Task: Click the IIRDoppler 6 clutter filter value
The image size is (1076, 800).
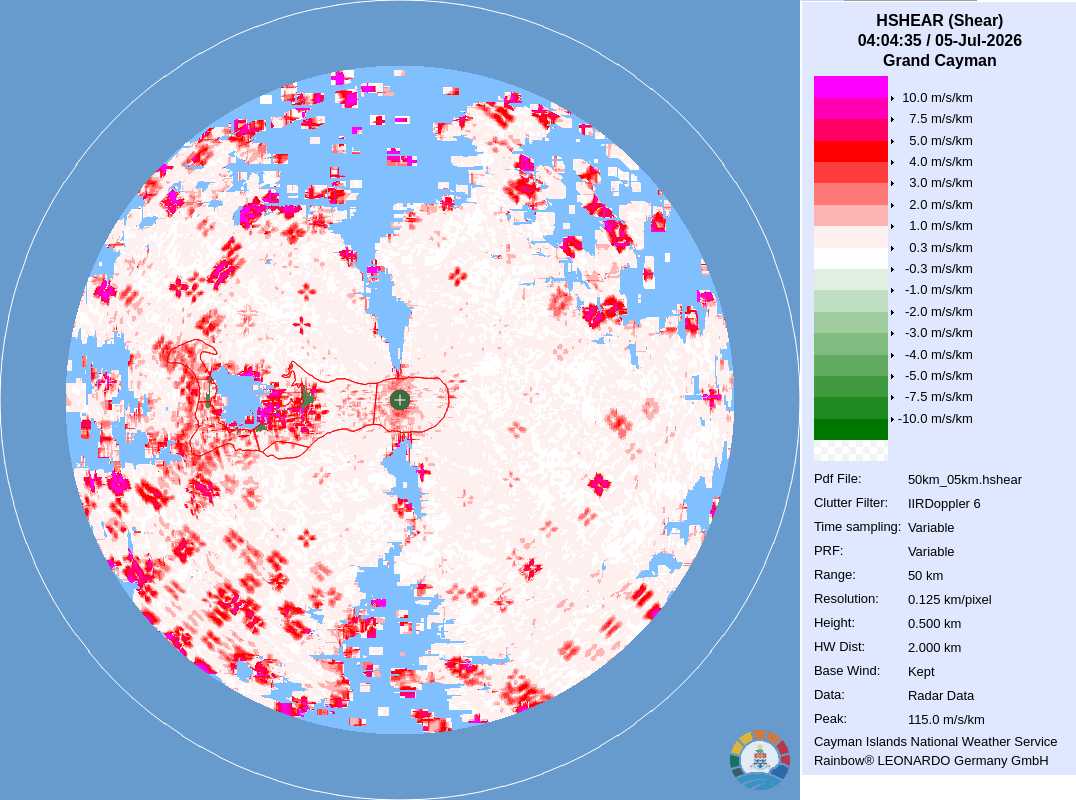Action: (944, 504)
